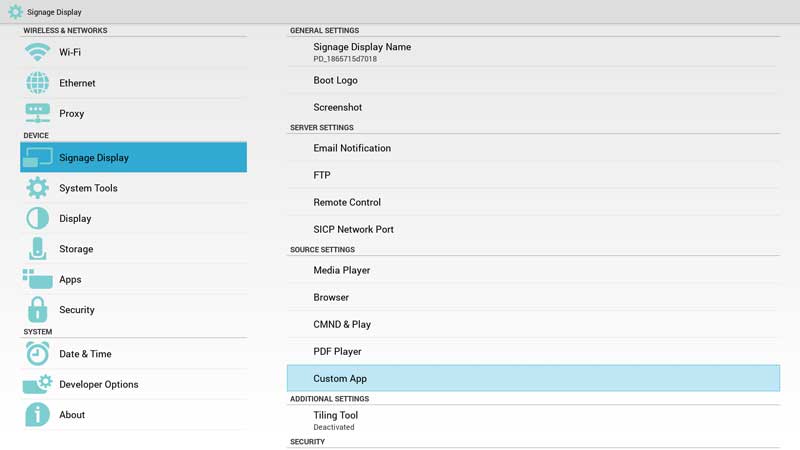Click the About info icon
This screenshot has width=800, height=450.
coord(37,414)
